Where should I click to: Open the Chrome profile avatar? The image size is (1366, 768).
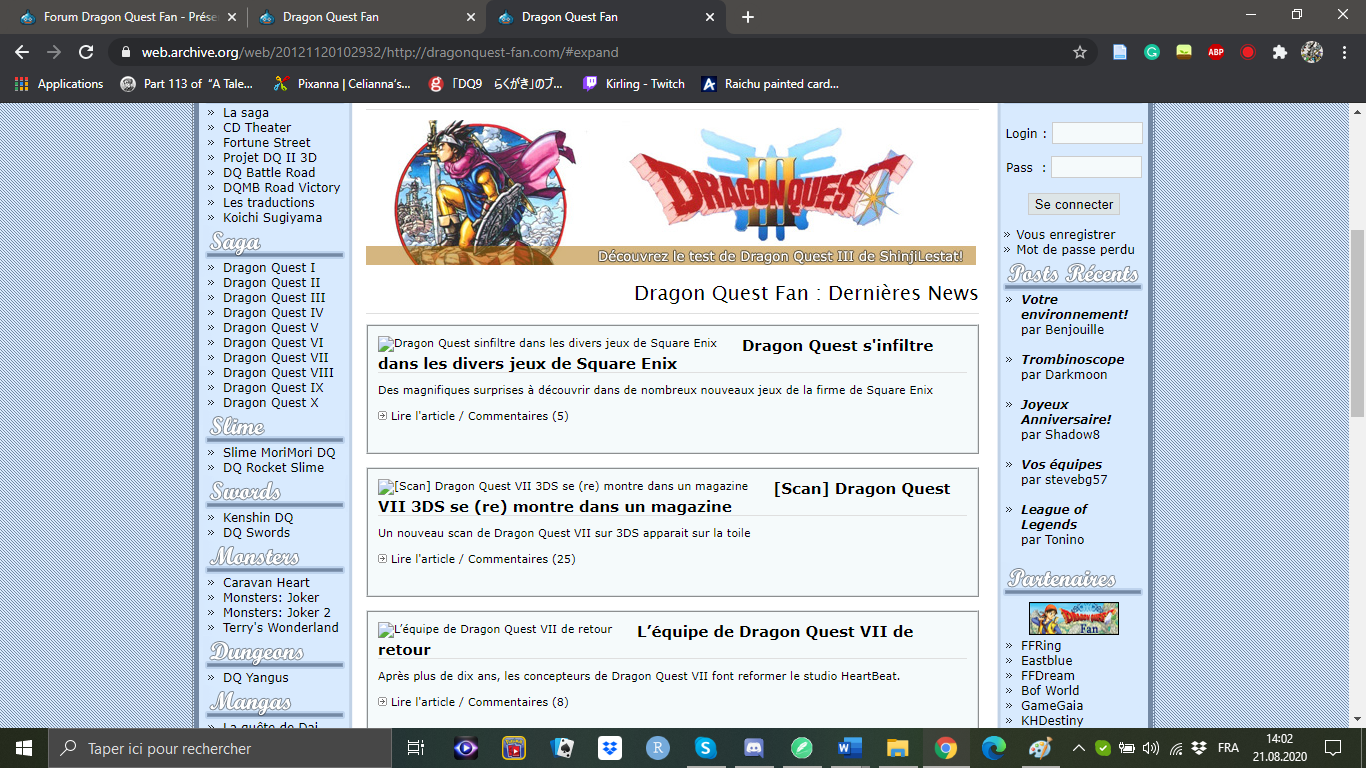1312,52
